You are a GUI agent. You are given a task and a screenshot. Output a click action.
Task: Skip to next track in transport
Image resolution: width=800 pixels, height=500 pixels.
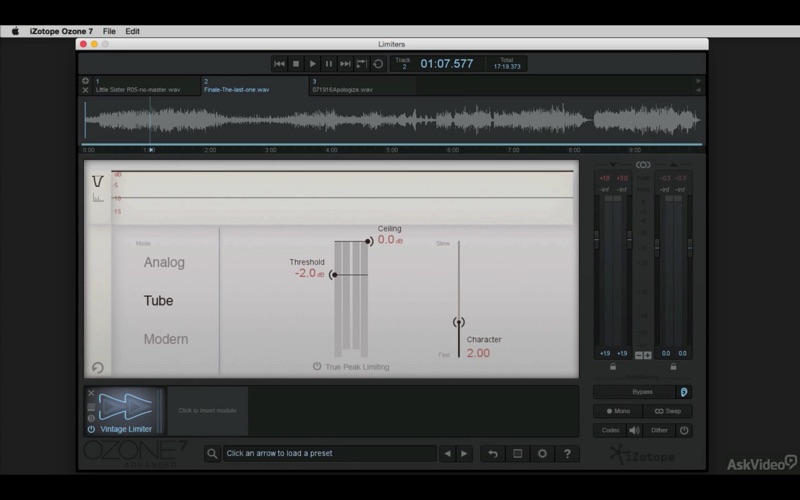[345, 64]
